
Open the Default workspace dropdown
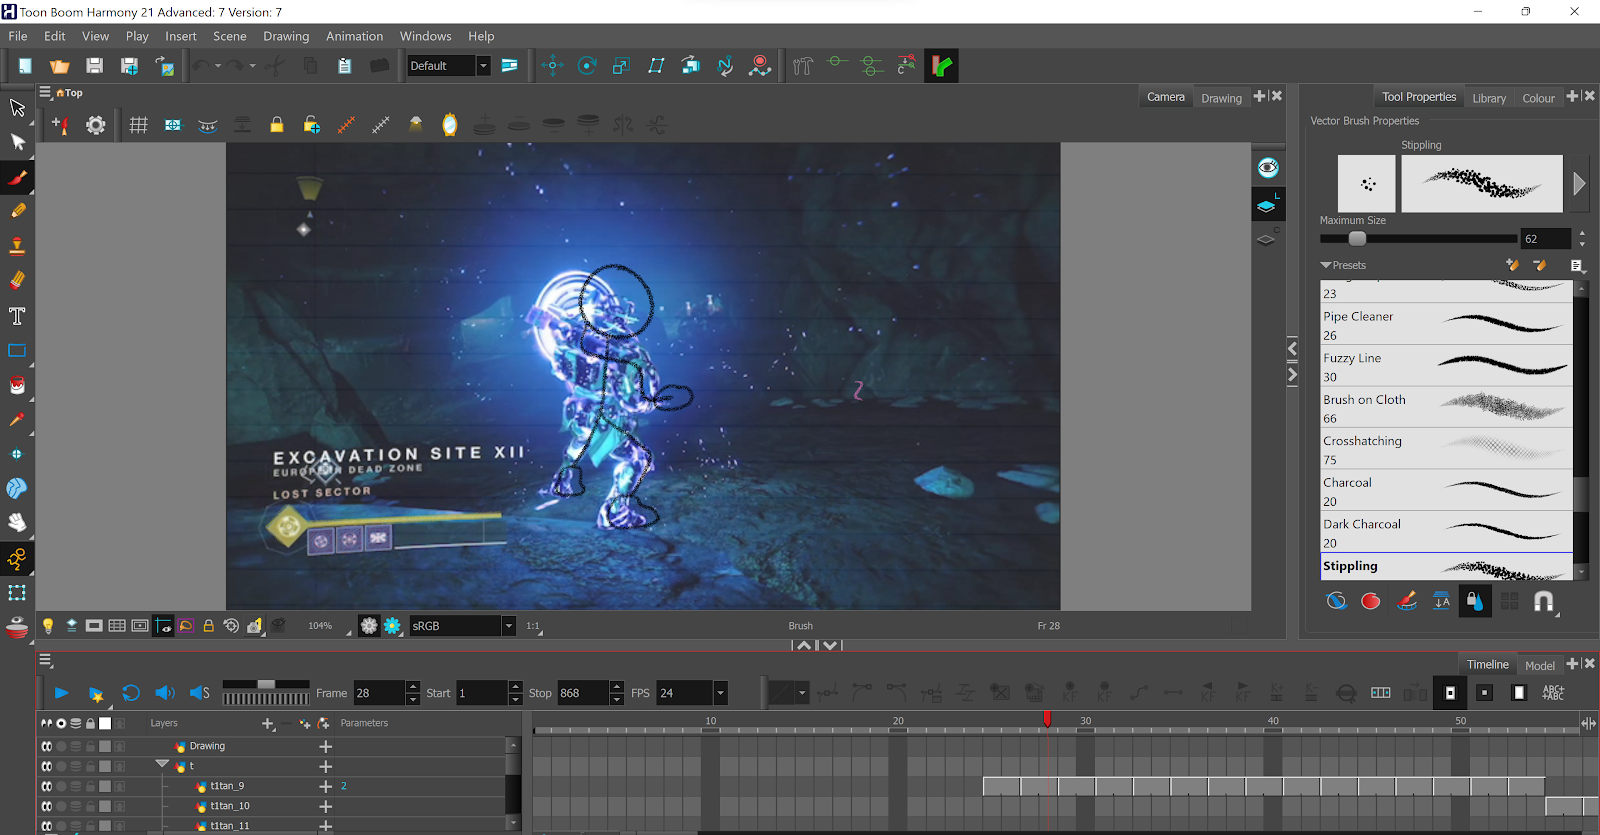[x=484, y=66]
